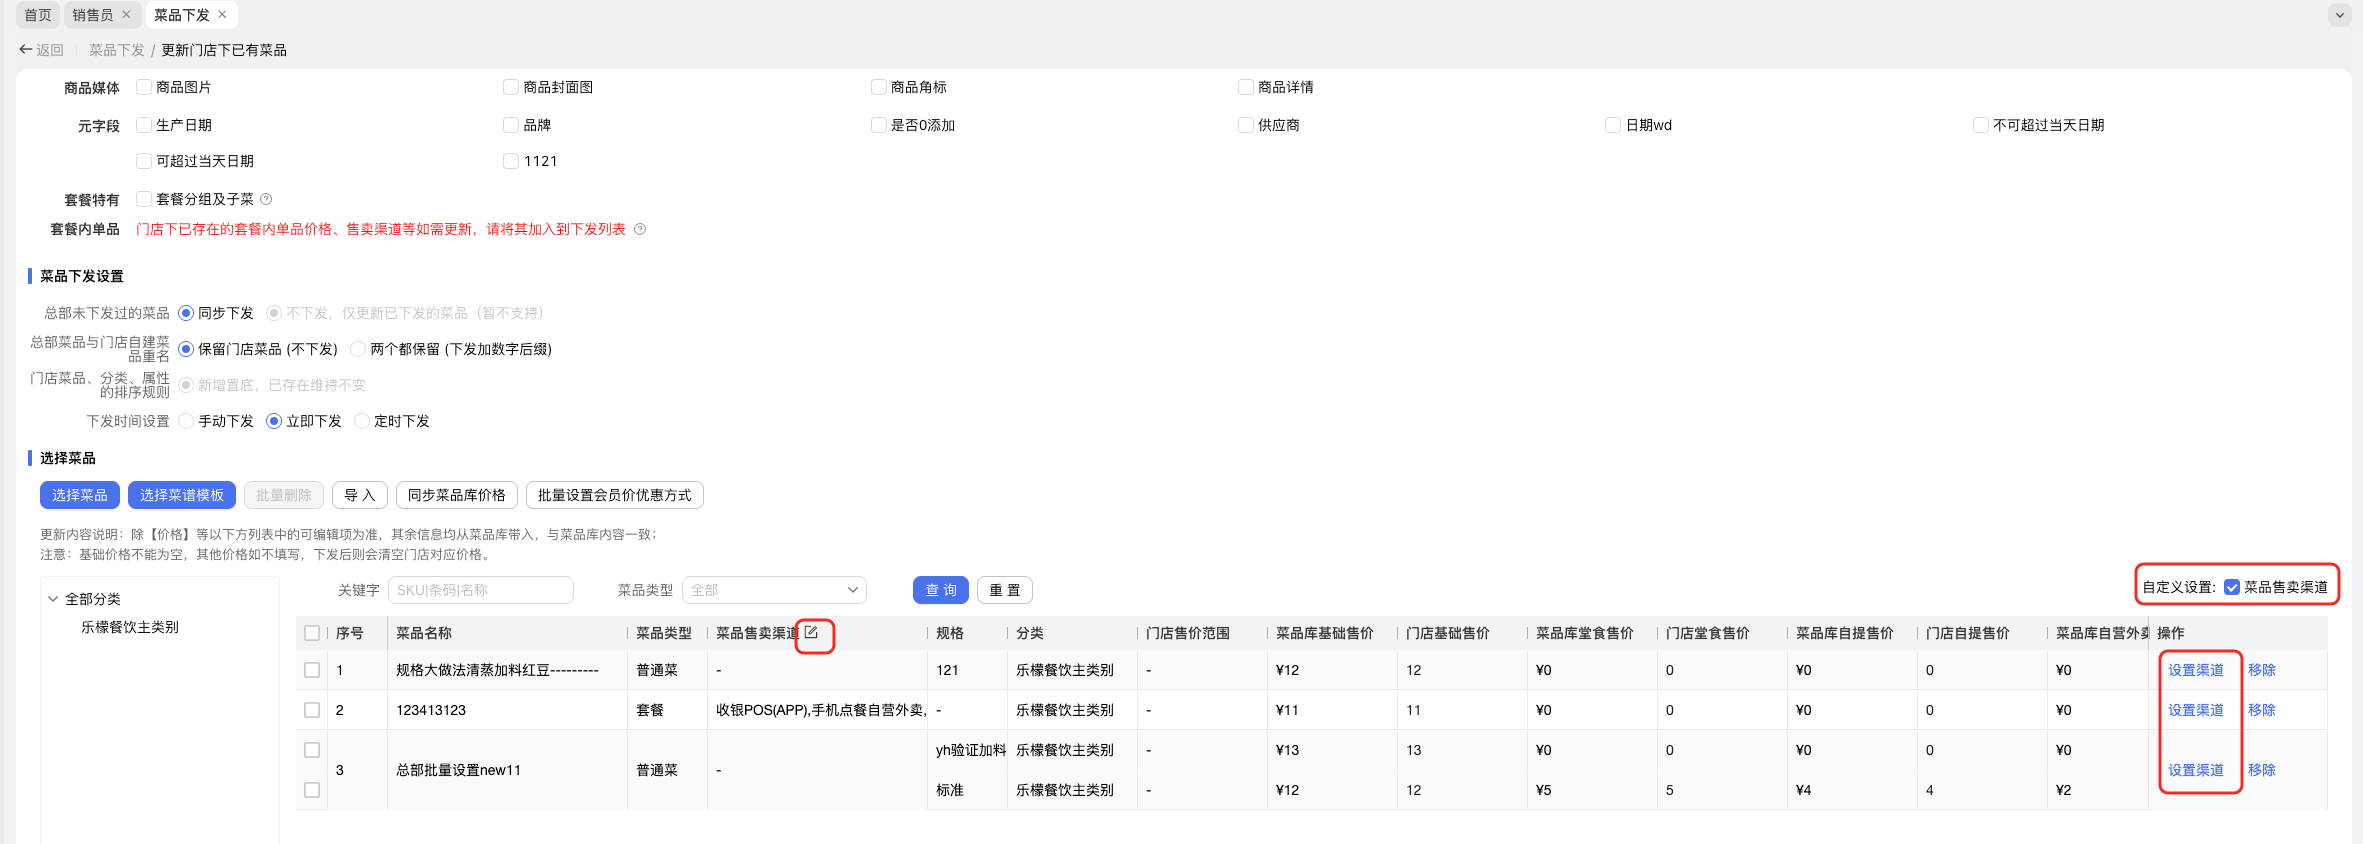
Task: Select the 定时下发 radio option
Action: 362,421
